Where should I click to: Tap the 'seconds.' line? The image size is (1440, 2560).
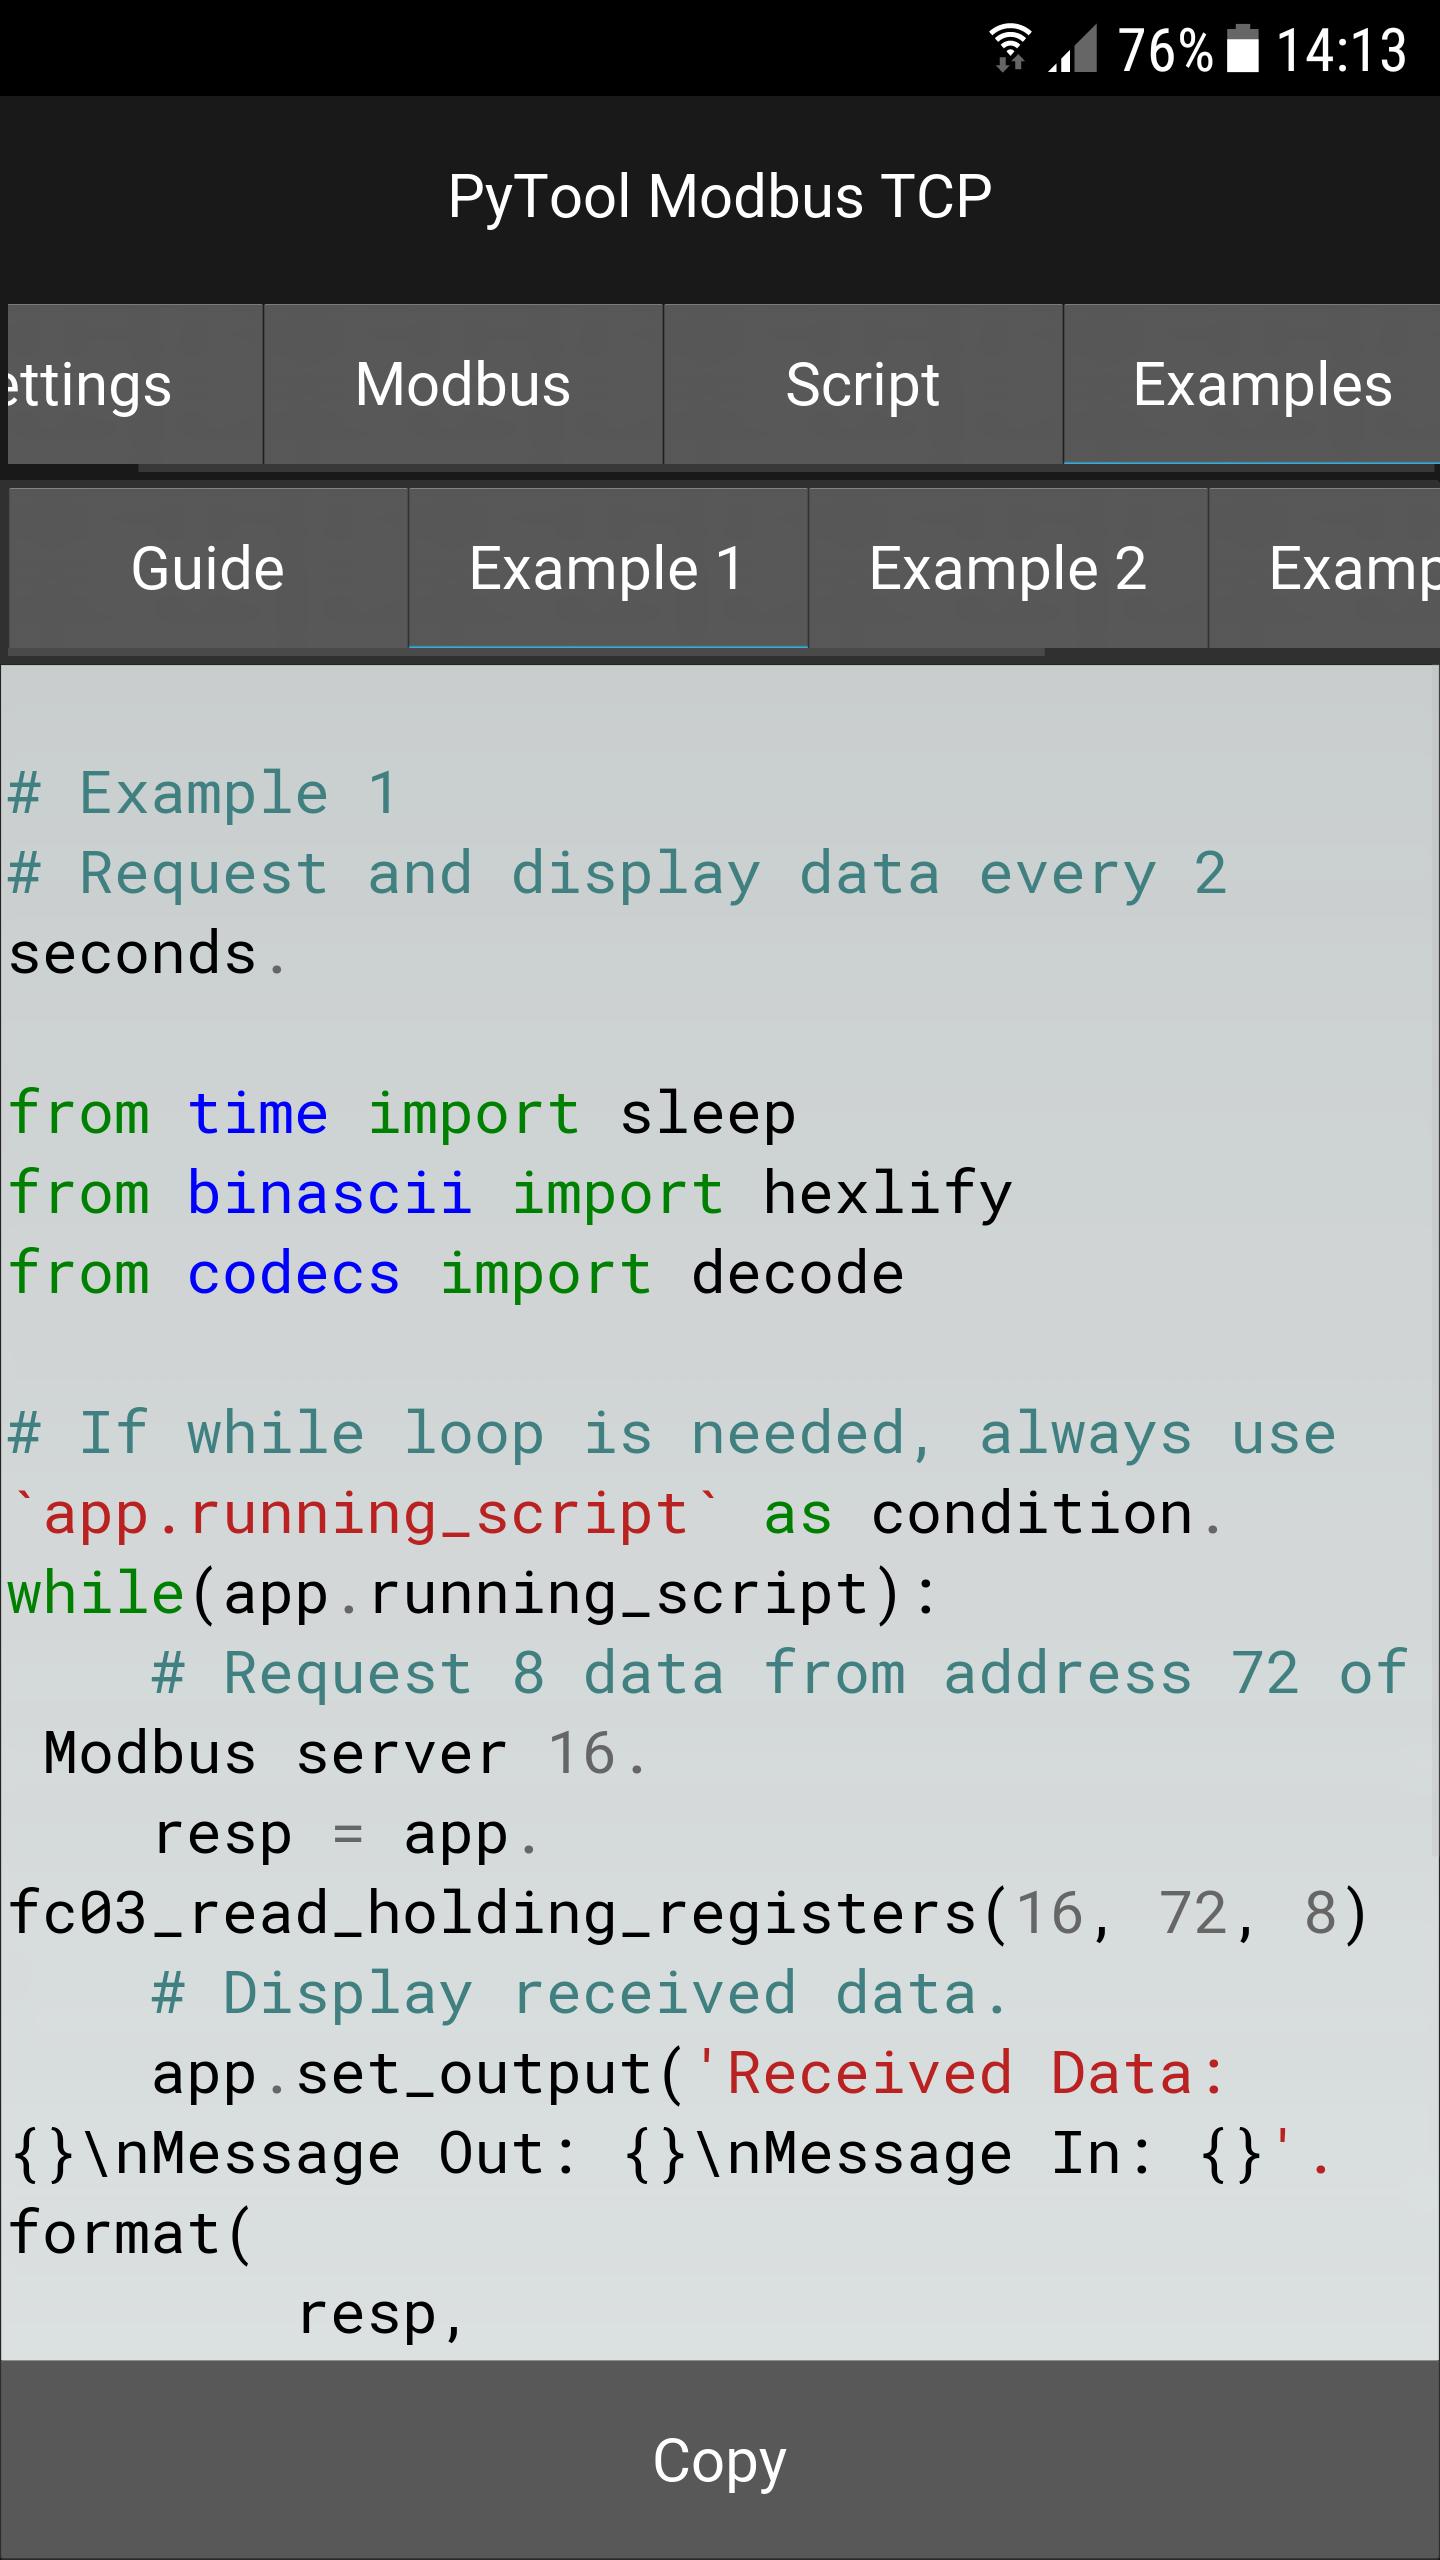tap(148, 954)
